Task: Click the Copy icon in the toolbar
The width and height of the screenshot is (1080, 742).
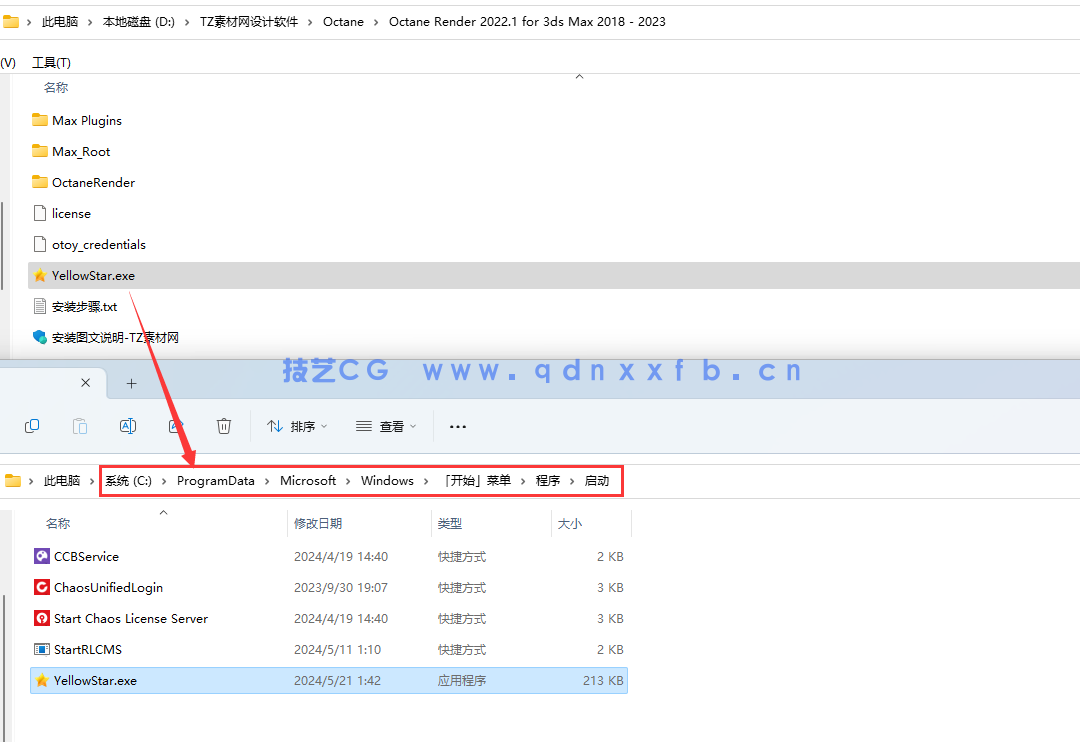Action: (32, 426)
